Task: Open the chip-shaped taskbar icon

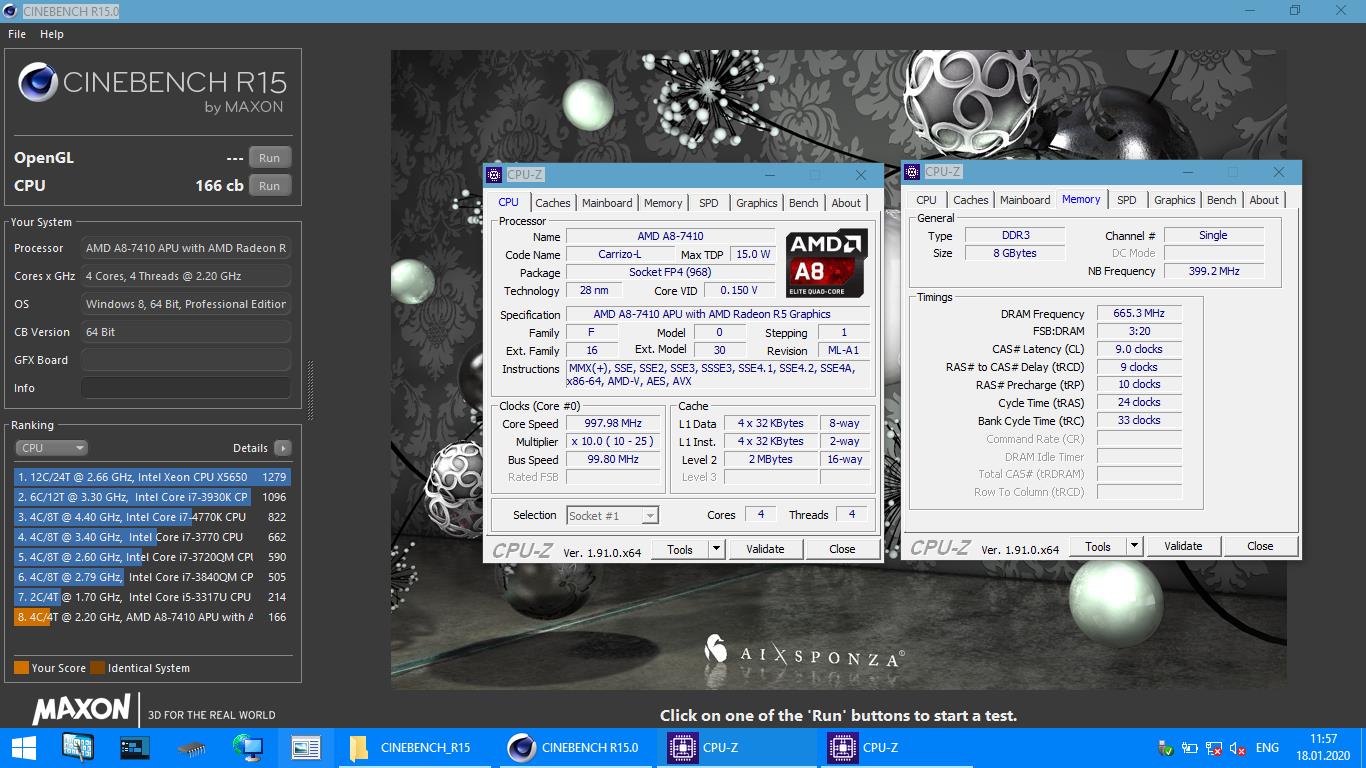Action: click(x=191, y=747)
